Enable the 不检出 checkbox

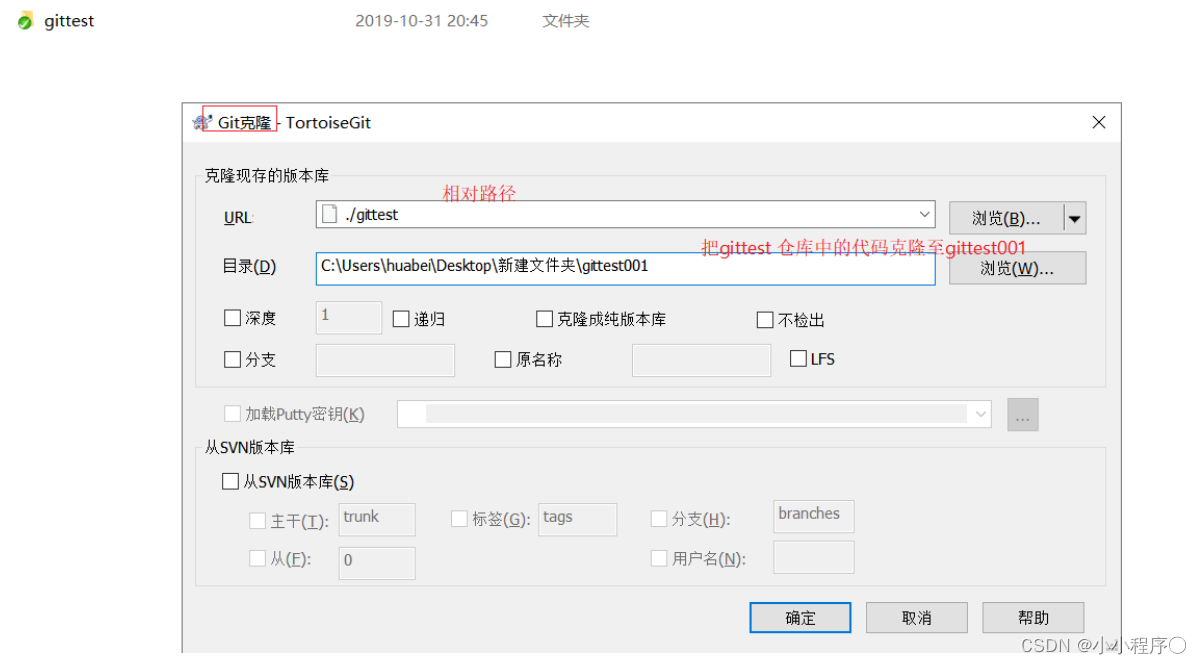point(765,320)
